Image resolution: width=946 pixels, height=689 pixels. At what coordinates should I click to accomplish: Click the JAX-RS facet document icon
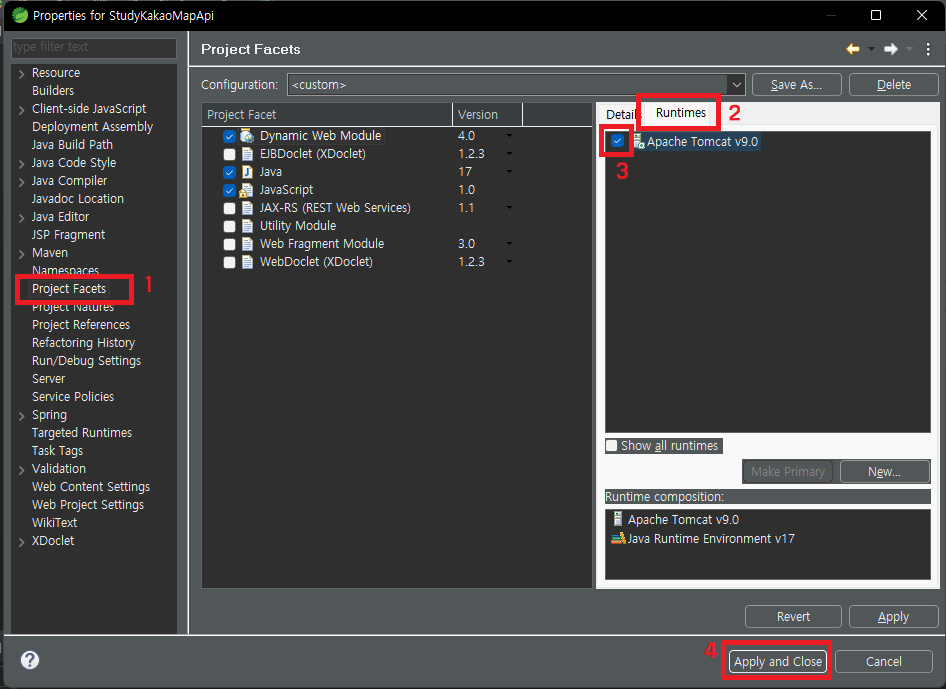pos(247,208)
